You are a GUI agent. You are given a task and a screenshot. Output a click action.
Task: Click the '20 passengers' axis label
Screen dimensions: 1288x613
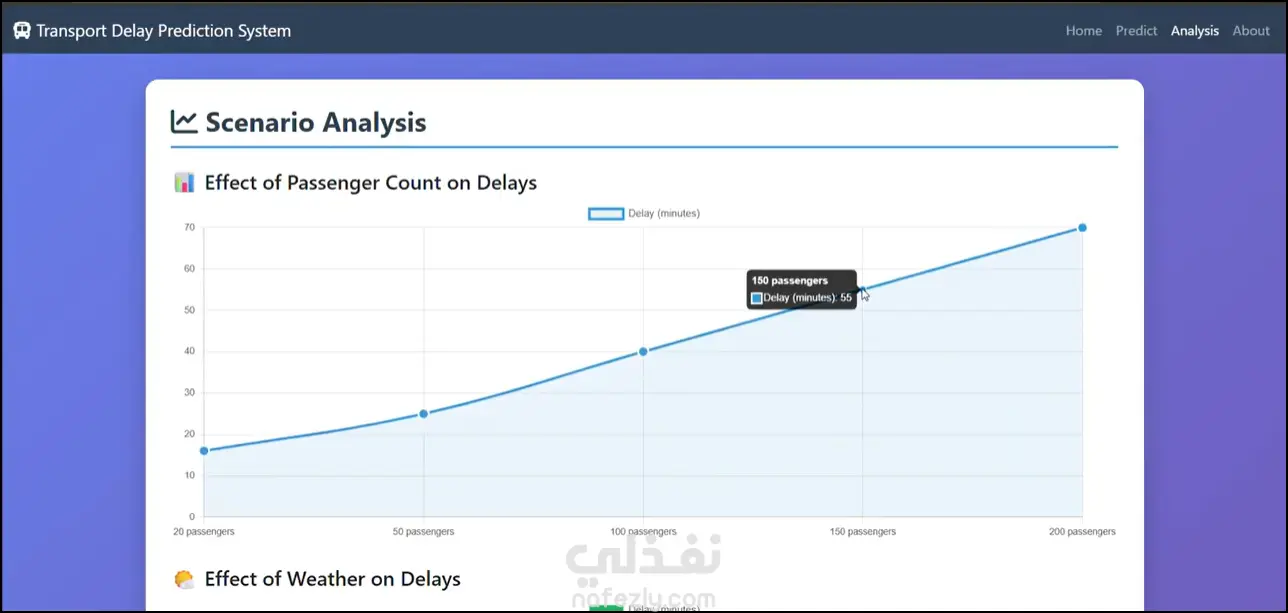pyautogui.click(x=204, y=531)
